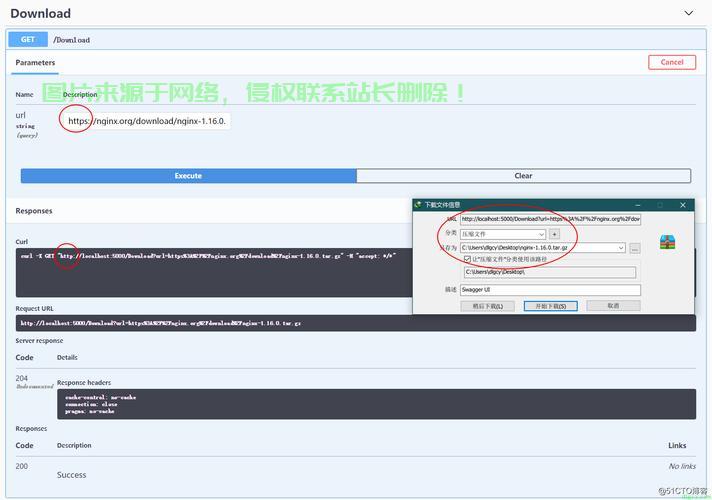Click the localhost URL field in dialog

(550, 219)
